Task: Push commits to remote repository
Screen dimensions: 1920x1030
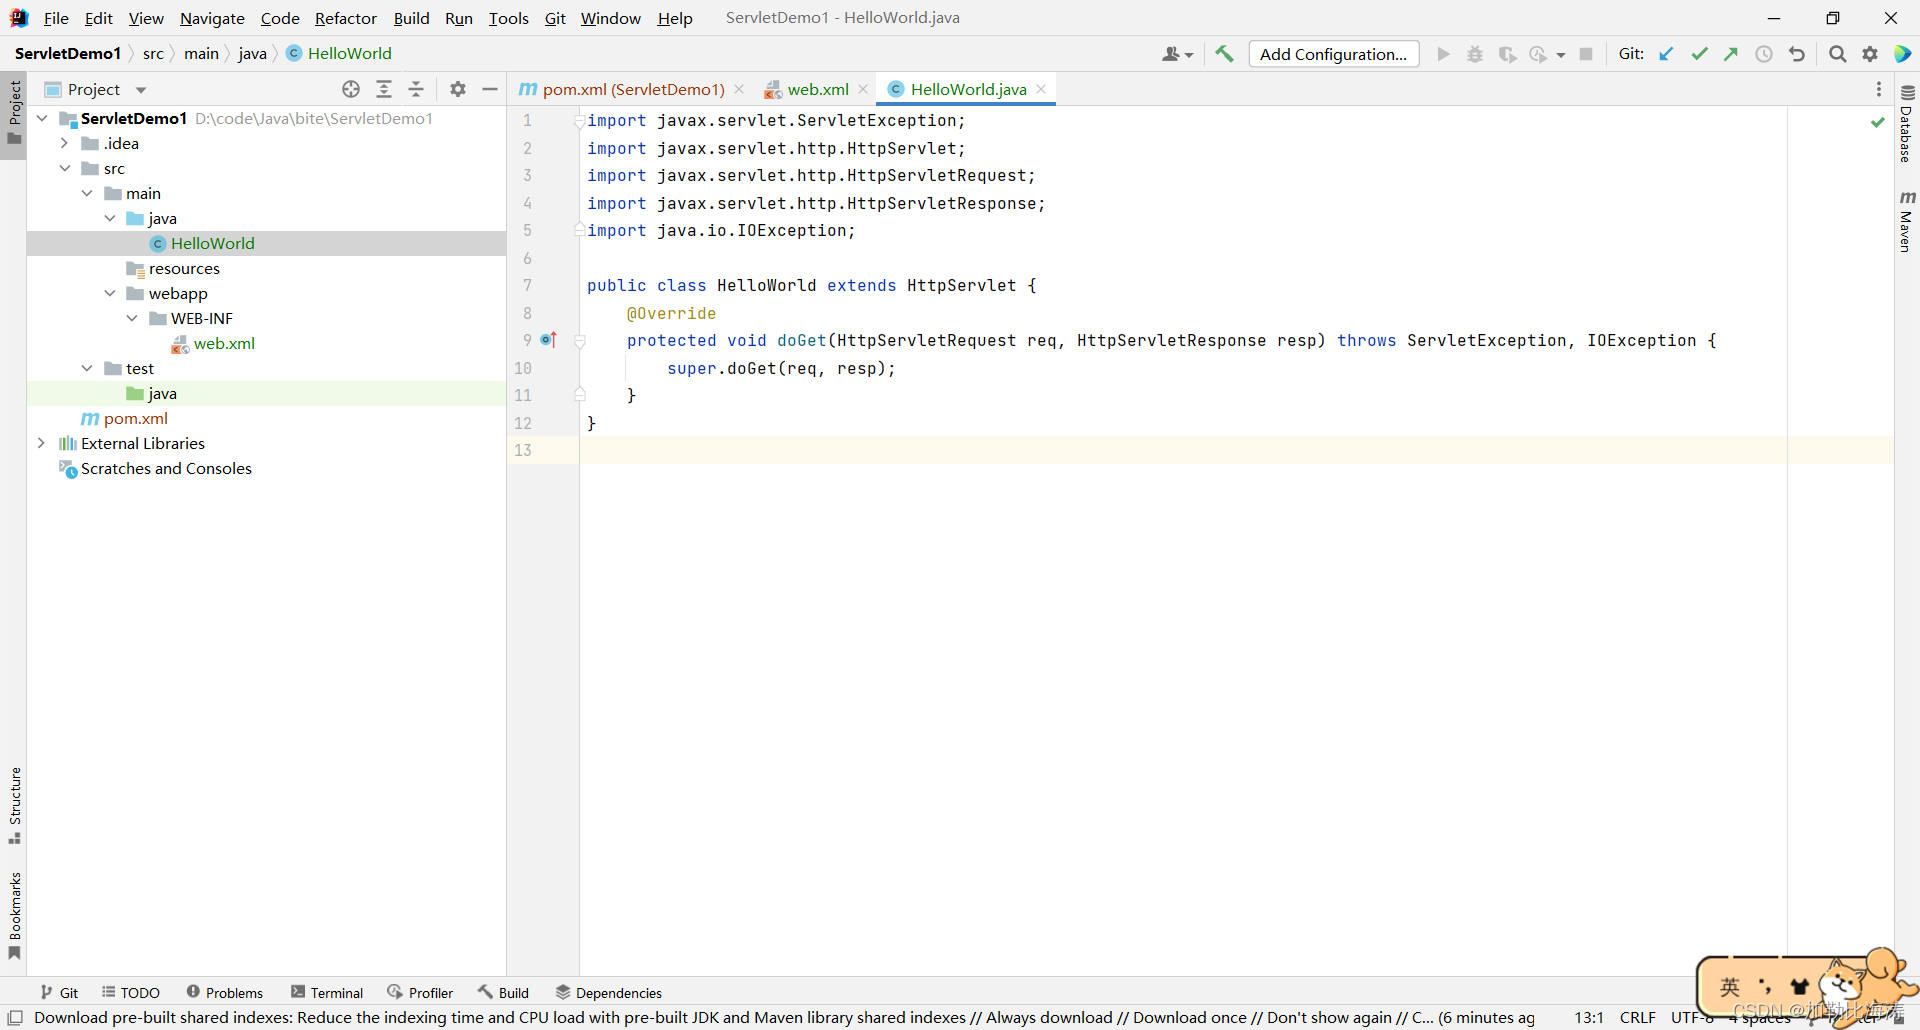Action: click(1731, 54)
